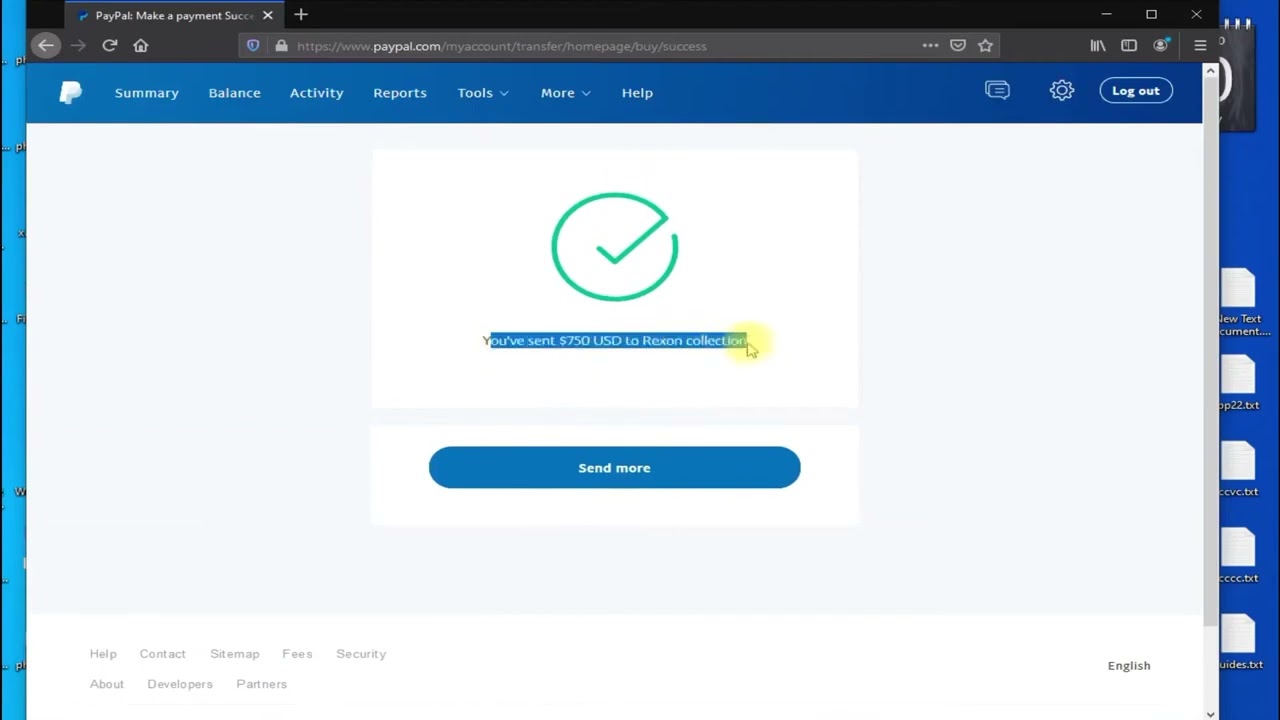
Task: Go to the browser Home page
Action: 141,45
